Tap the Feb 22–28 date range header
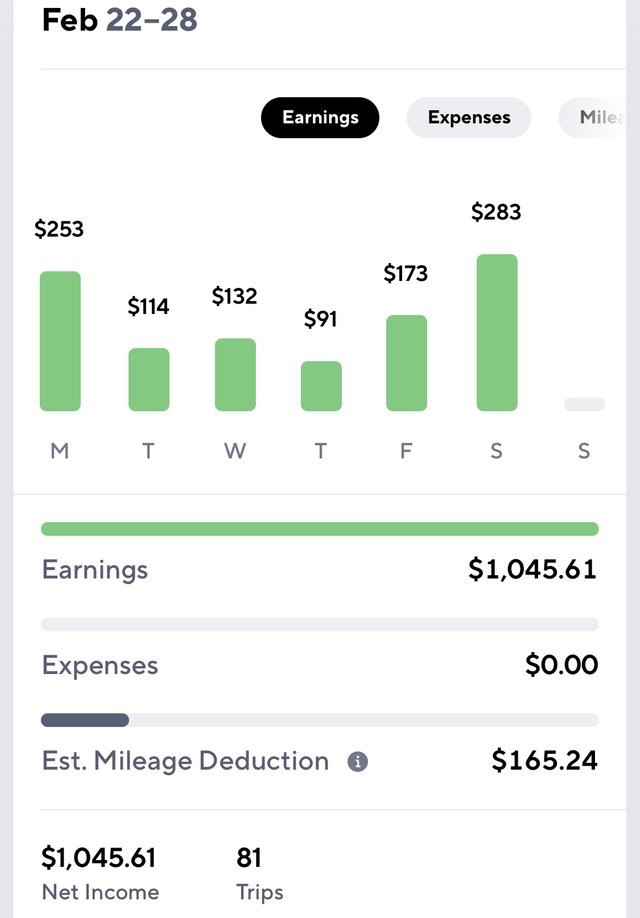The height and width of the screenshot is (918, 640). [x=120, y=20]
